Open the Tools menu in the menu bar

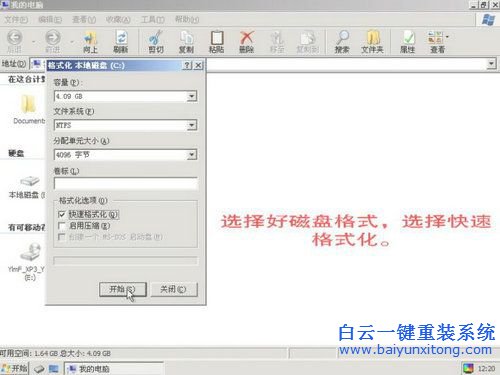coord(153,20)
